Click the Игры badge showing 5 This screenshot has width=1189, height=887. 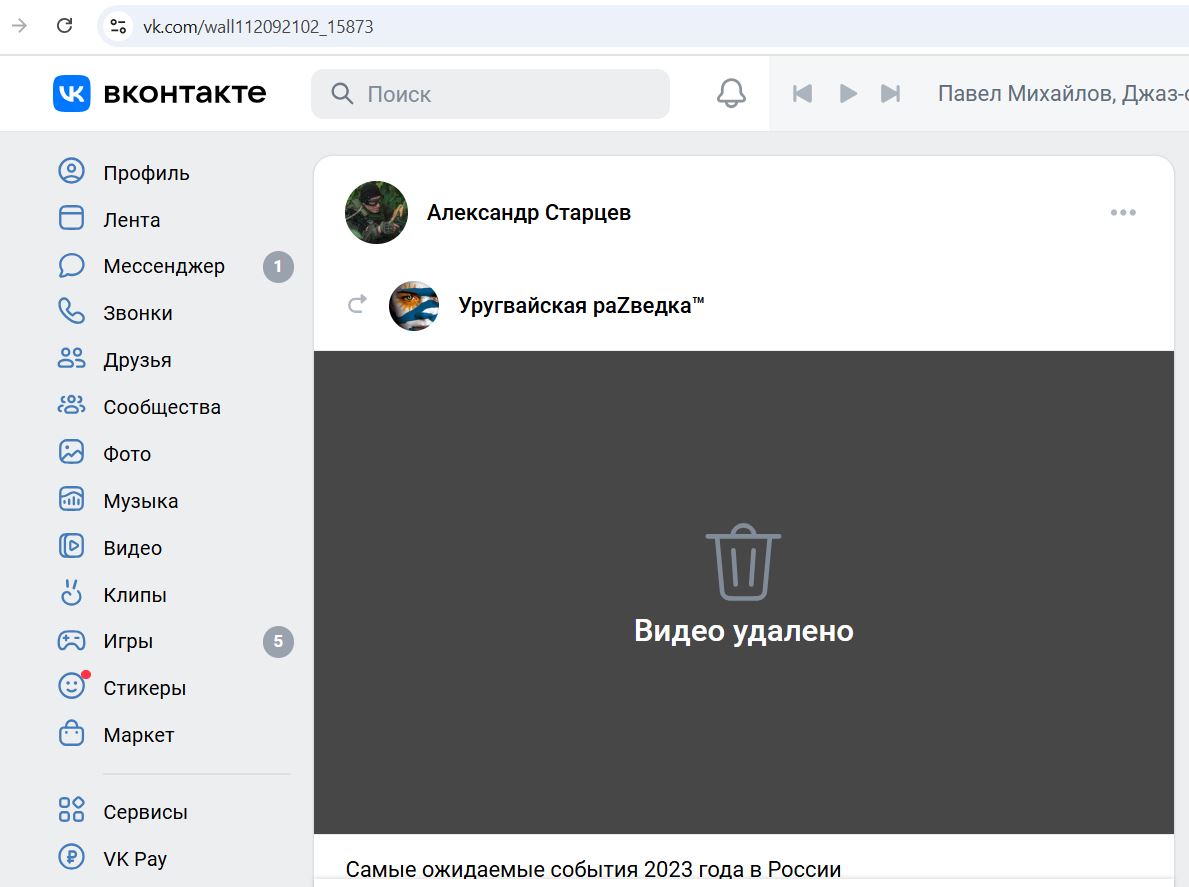pyautogui.click(x=278, y=642)
